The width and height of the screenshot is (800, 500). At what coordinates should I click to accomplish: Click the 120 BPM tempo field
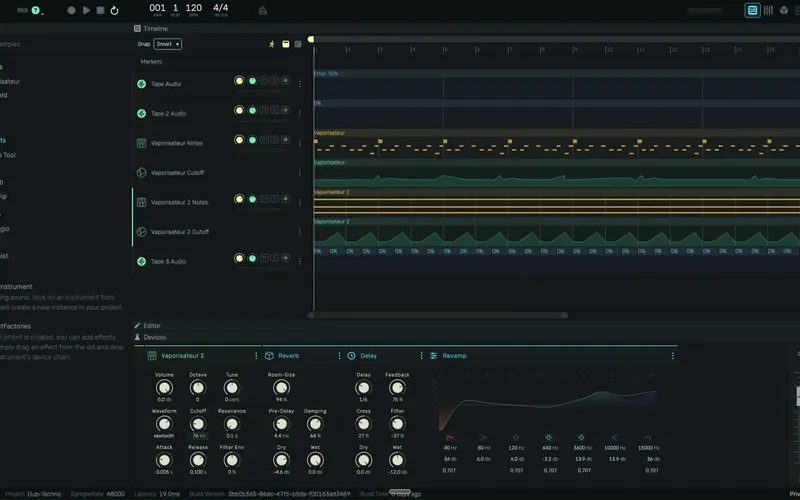pyautogui.click(x=193, y=10)
